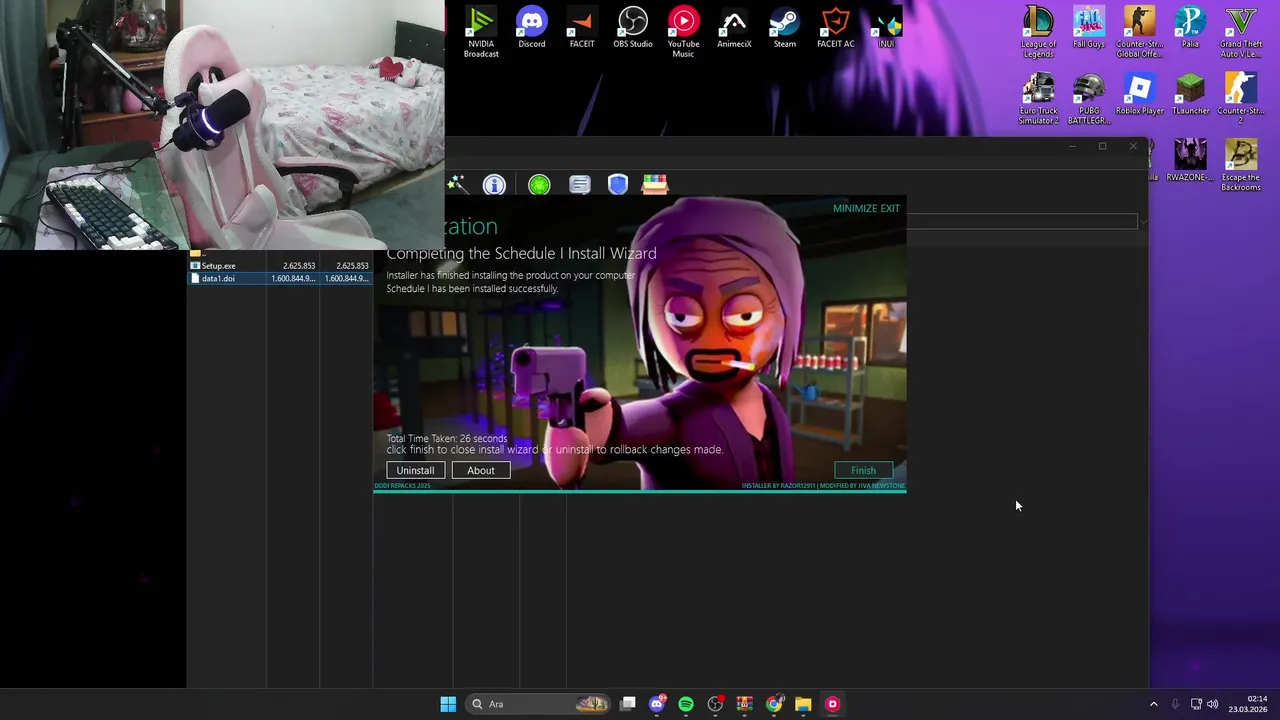Screen dimensions: 1280x720
Task: Click the green Virus Scan icon in WinRAR
Action: [539, 184]
